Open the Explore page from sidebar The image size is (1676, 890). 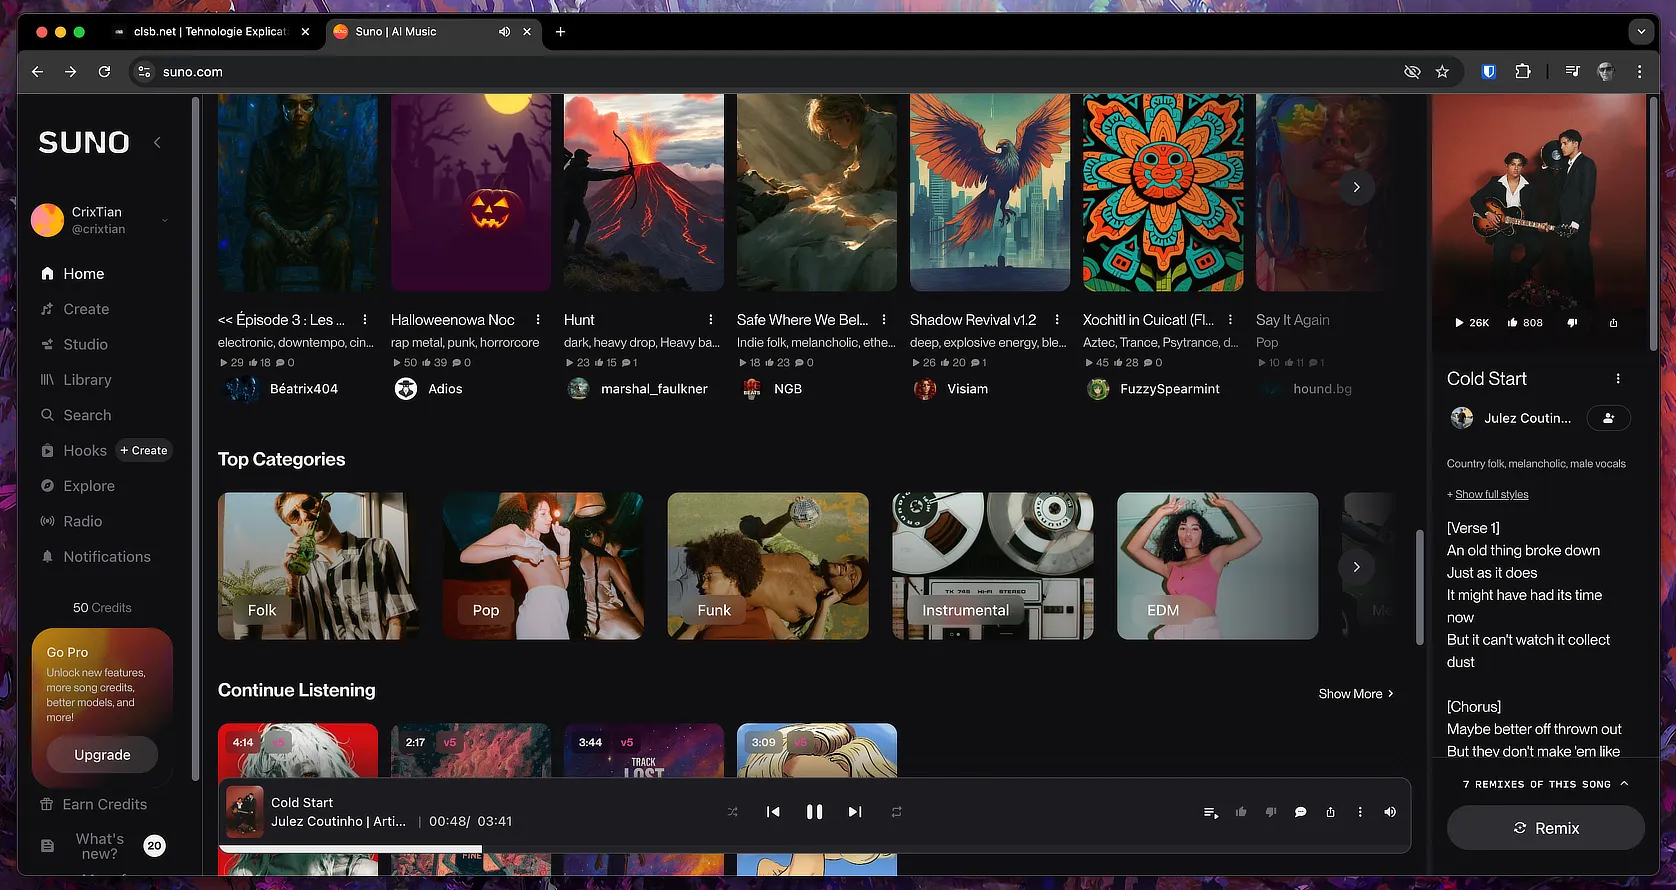tap(89, 486)
